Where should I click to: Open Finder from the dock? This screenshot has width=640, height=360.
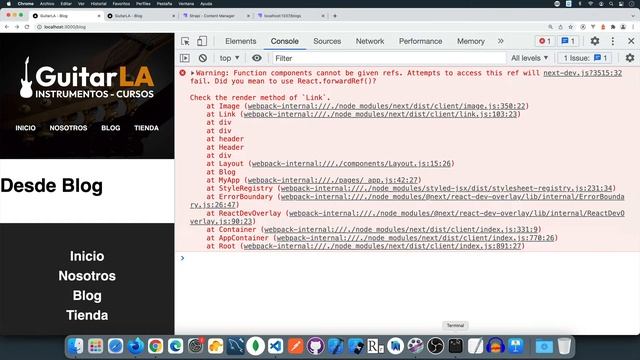[x=76, y=346]
